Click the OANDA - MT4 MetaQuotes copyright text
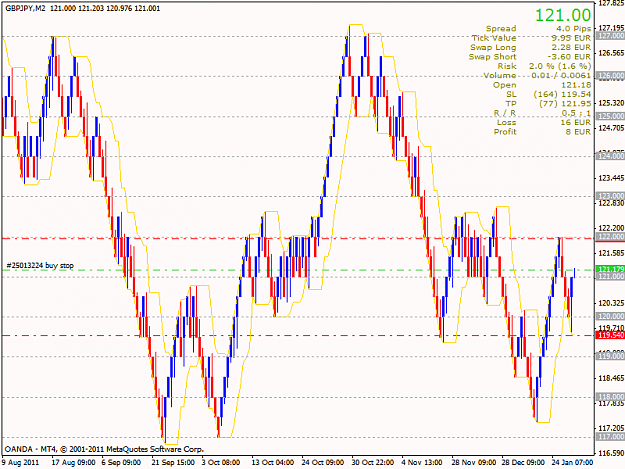625x469 pixels. 104,449
